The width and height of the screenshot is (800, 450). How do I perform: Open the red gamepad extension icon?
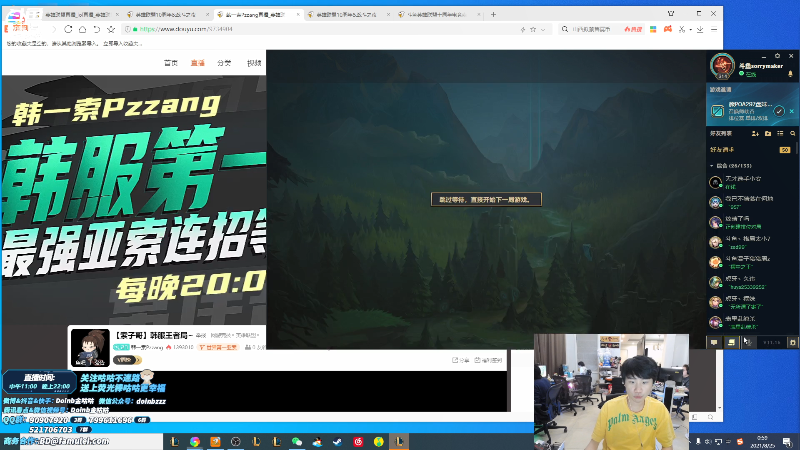pyautogui.click(x=667, y=30)
